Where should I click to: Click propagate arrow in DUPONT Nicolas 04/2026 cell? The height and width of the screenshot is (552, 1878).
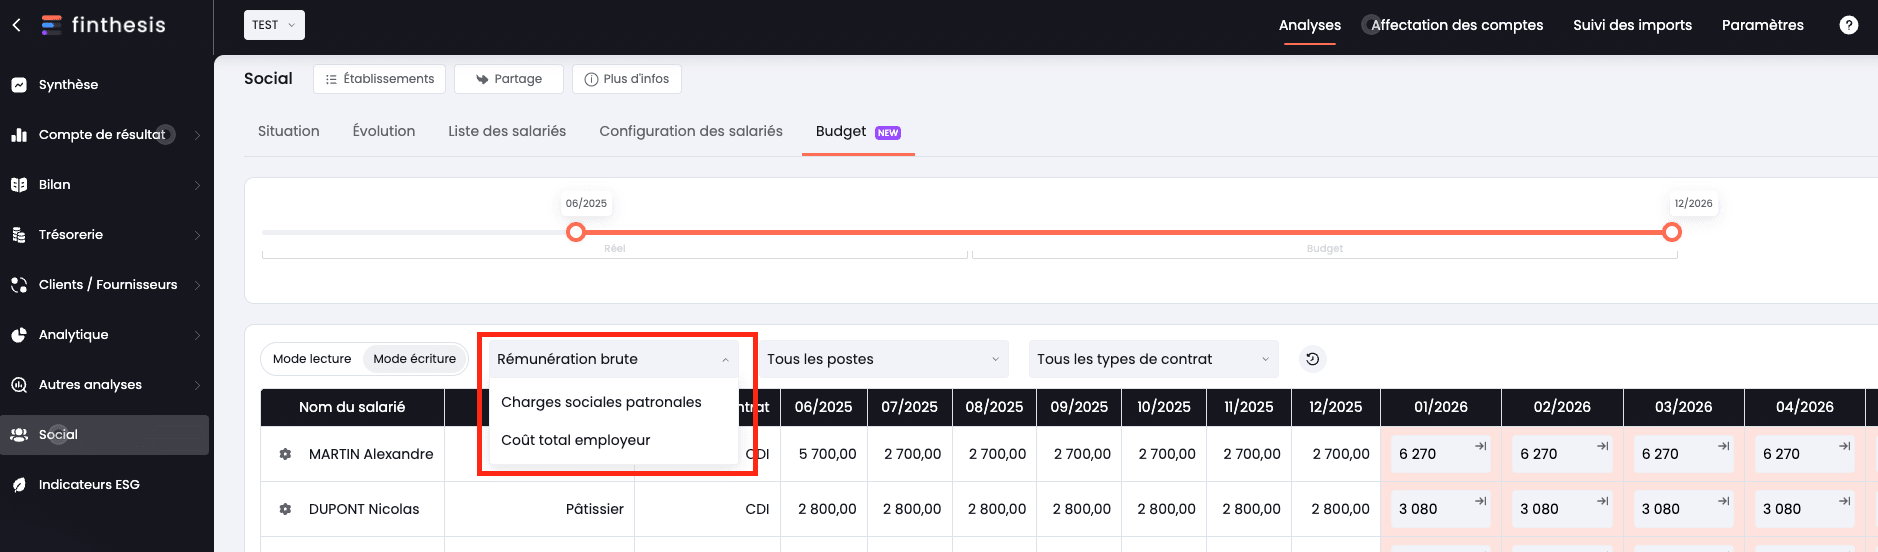tap(1845, 501)
